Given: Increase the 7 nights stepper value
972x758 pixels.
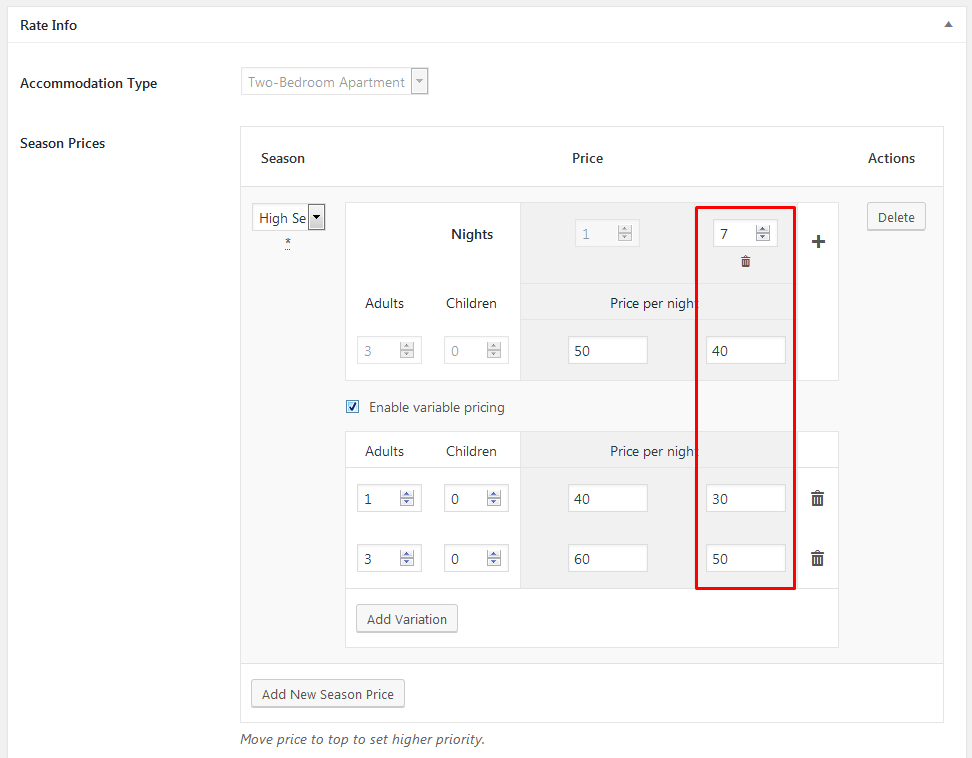Looking at the screenshot, I should (x=763, y=229).
